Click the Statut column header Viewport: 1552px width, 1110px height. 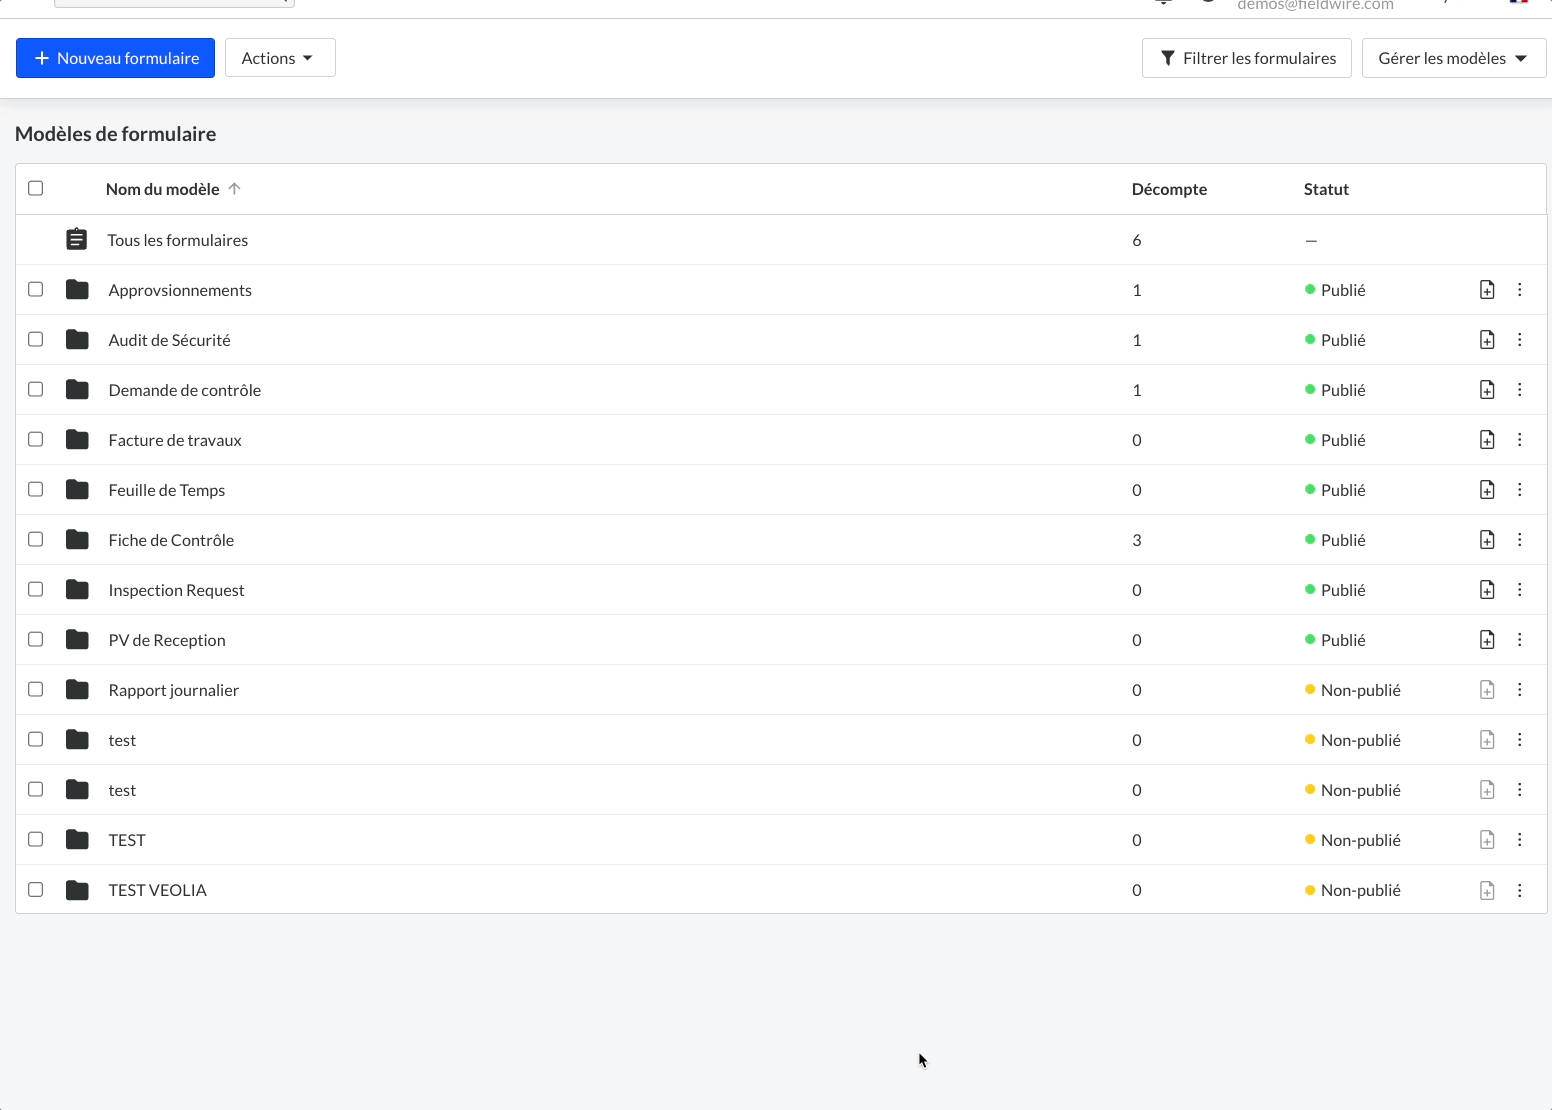click(1326, 189)
